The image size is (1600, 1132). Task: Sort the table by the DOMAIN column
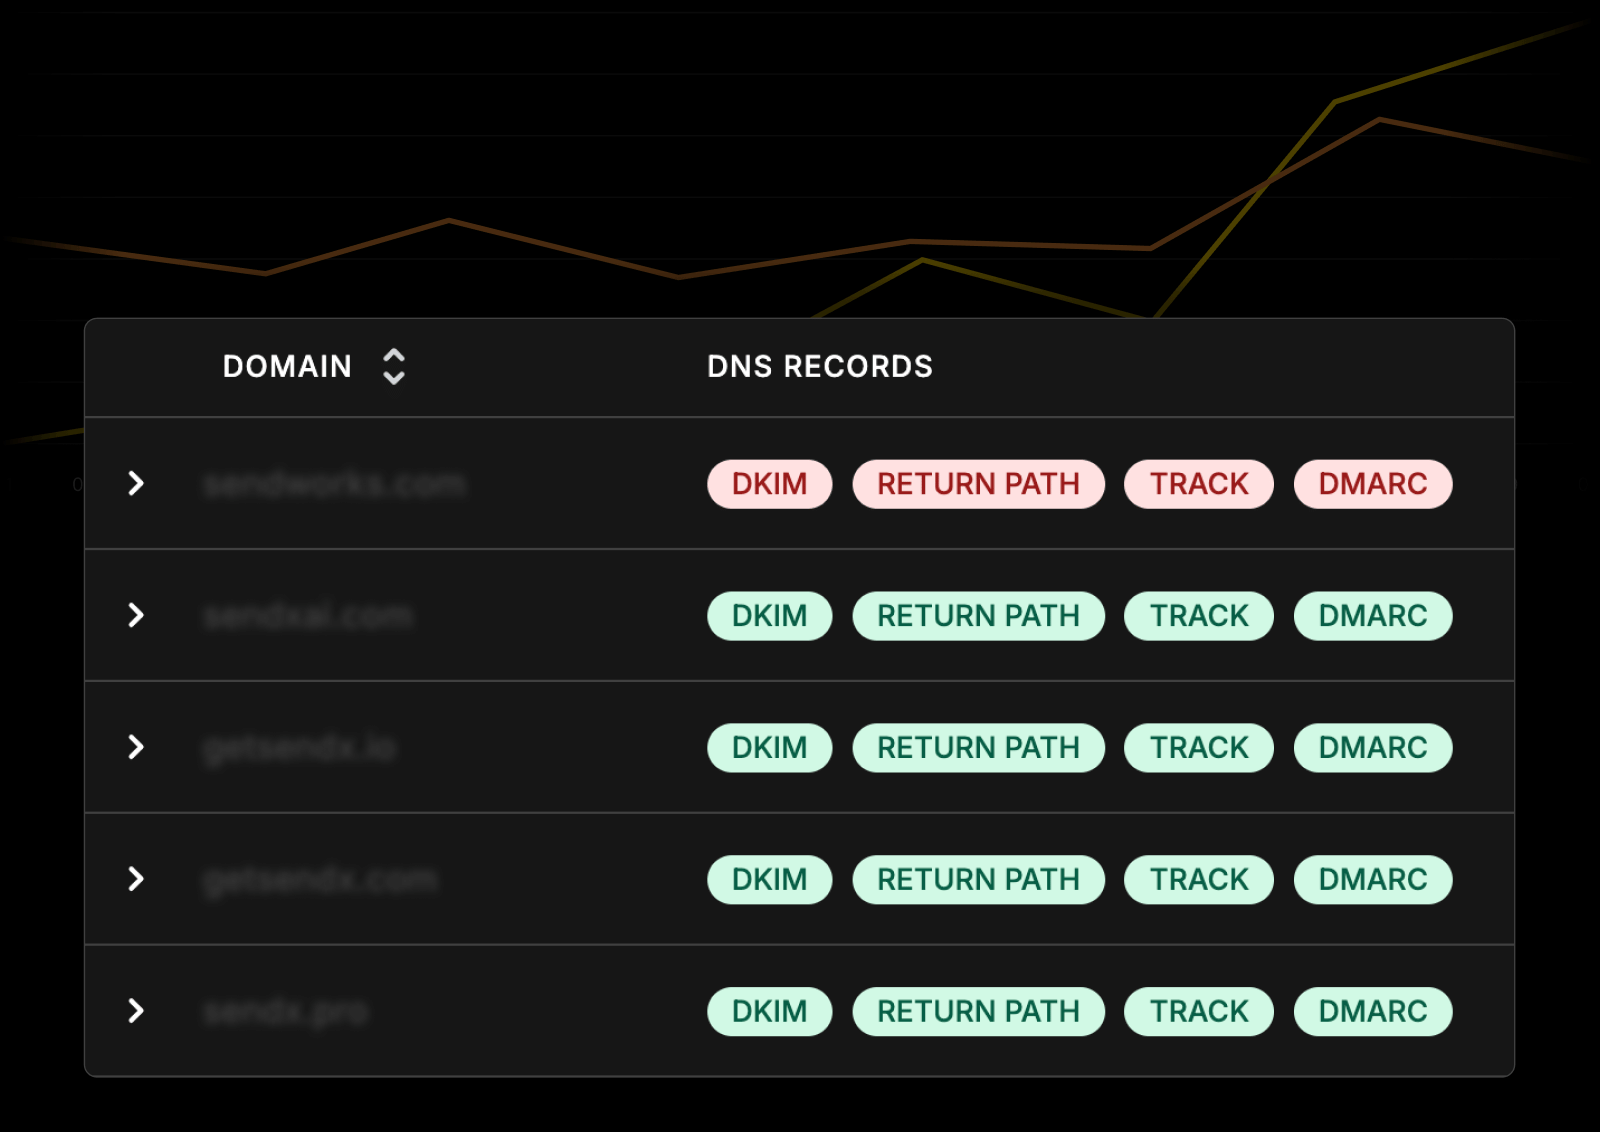point(394,367)
